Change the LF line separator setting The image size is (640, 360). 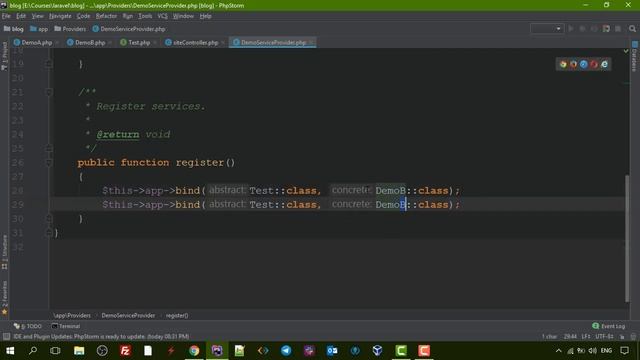[586, 337]
